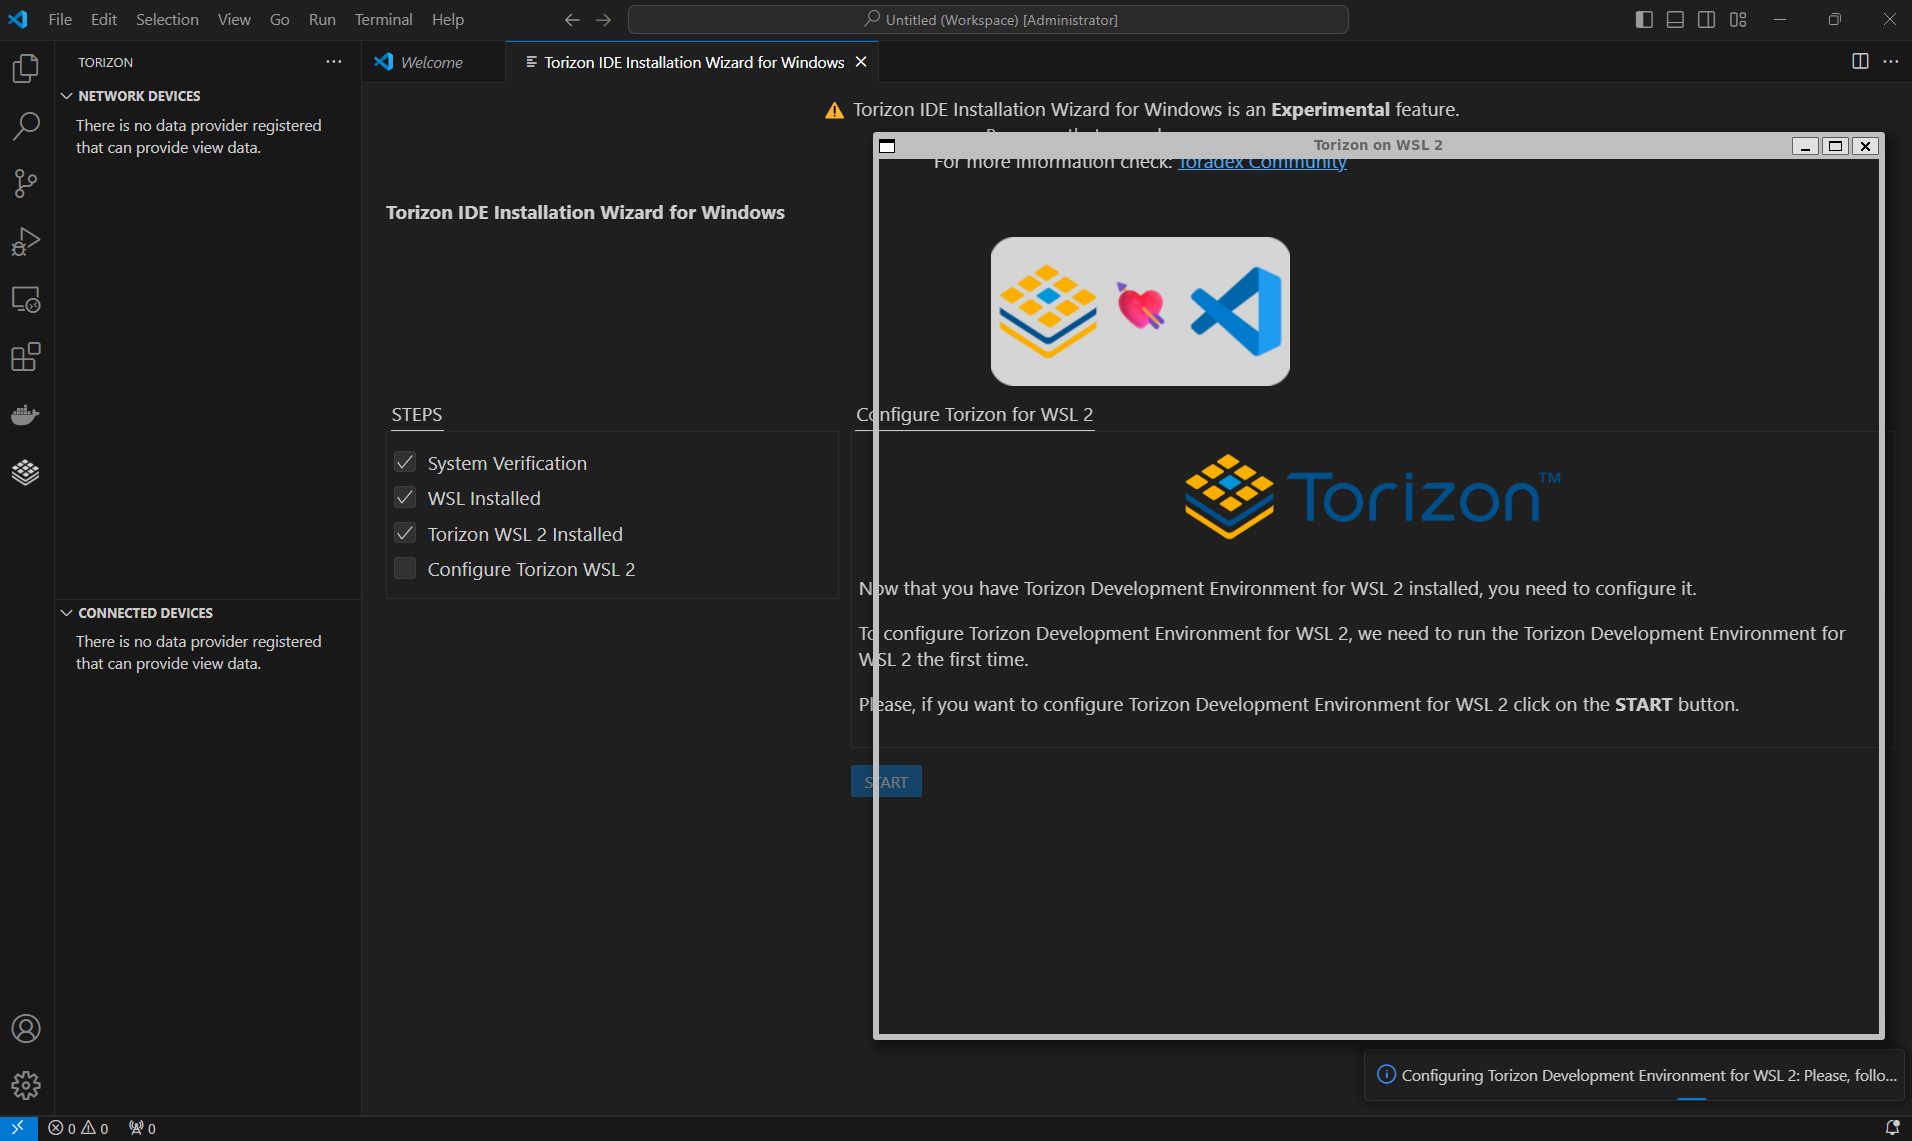Click the Torizon loves VS Code image
This screenshot has width=1912, height=1141.
(x=1140, y=311)
